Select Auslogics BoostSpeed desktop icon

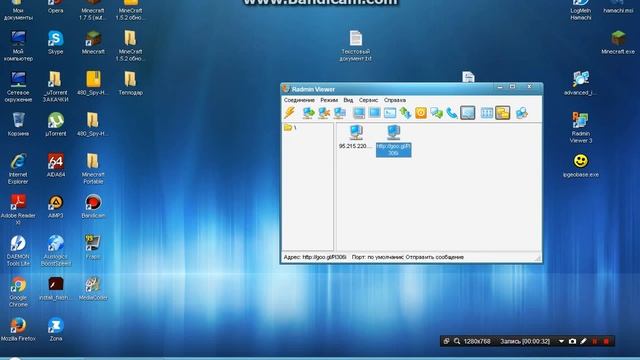[56, 251]
